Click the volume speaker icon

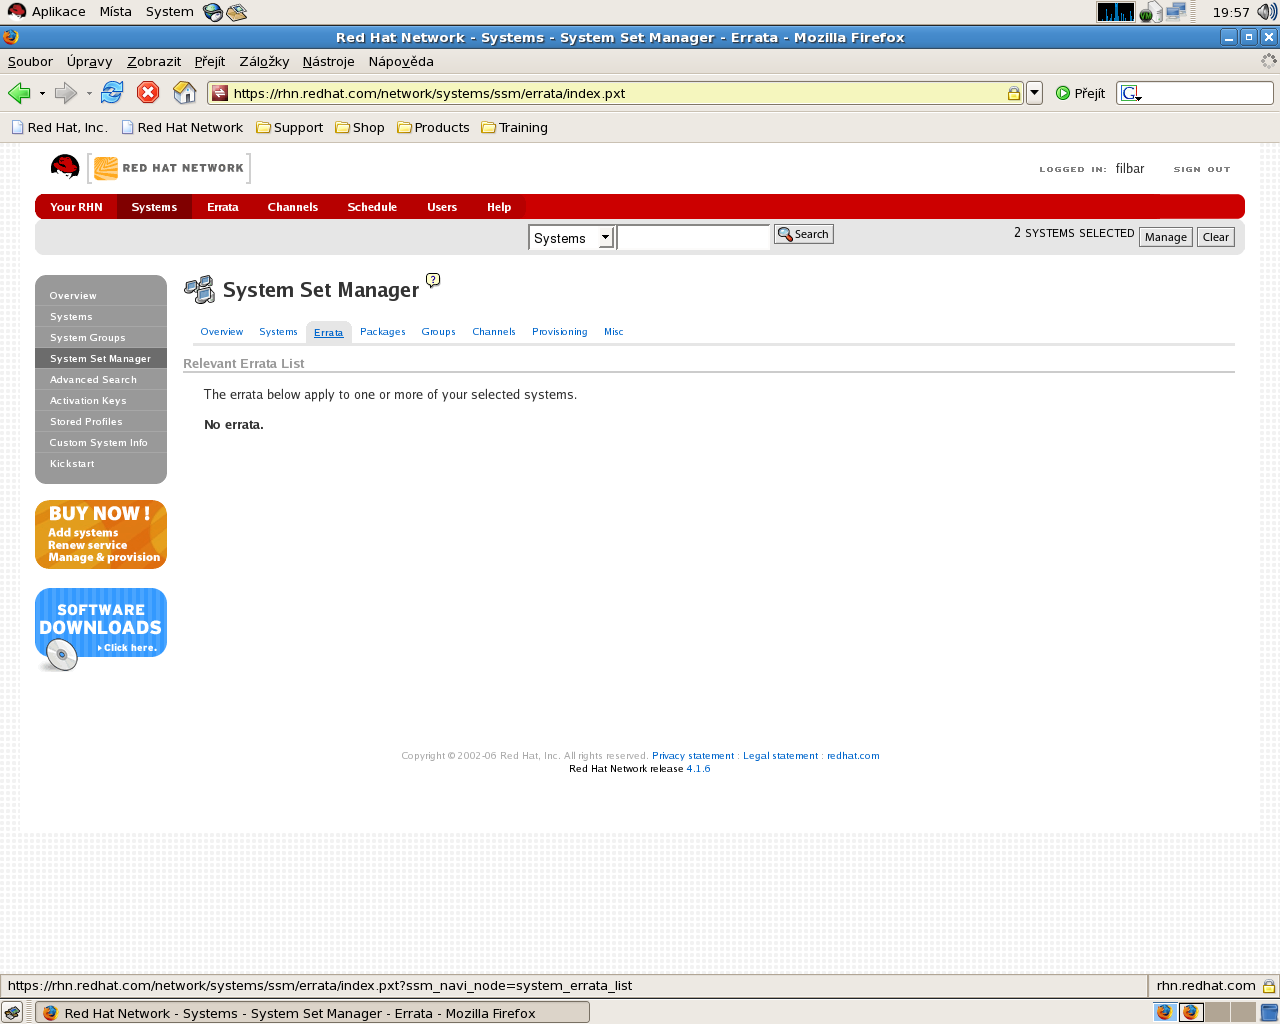pyautogui.click(x=1267, y=12)
